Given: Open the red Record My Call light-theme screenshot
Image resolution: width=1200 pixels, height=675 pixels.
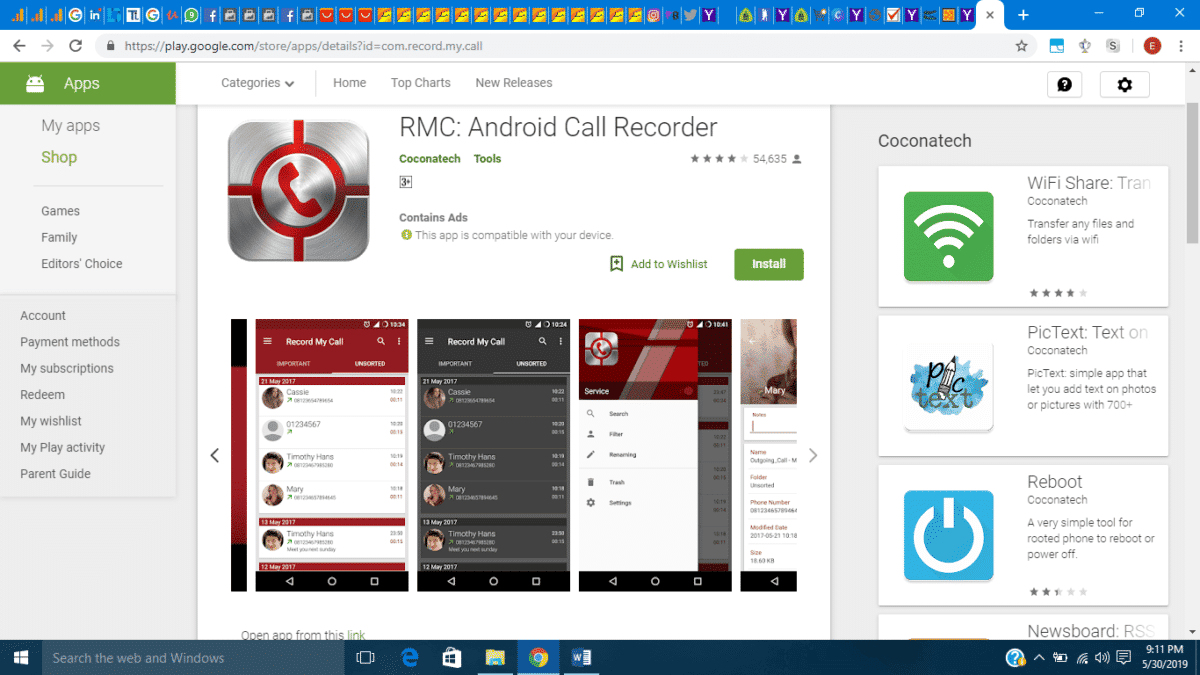Looking at the screenshot, I should pos(332,455).
